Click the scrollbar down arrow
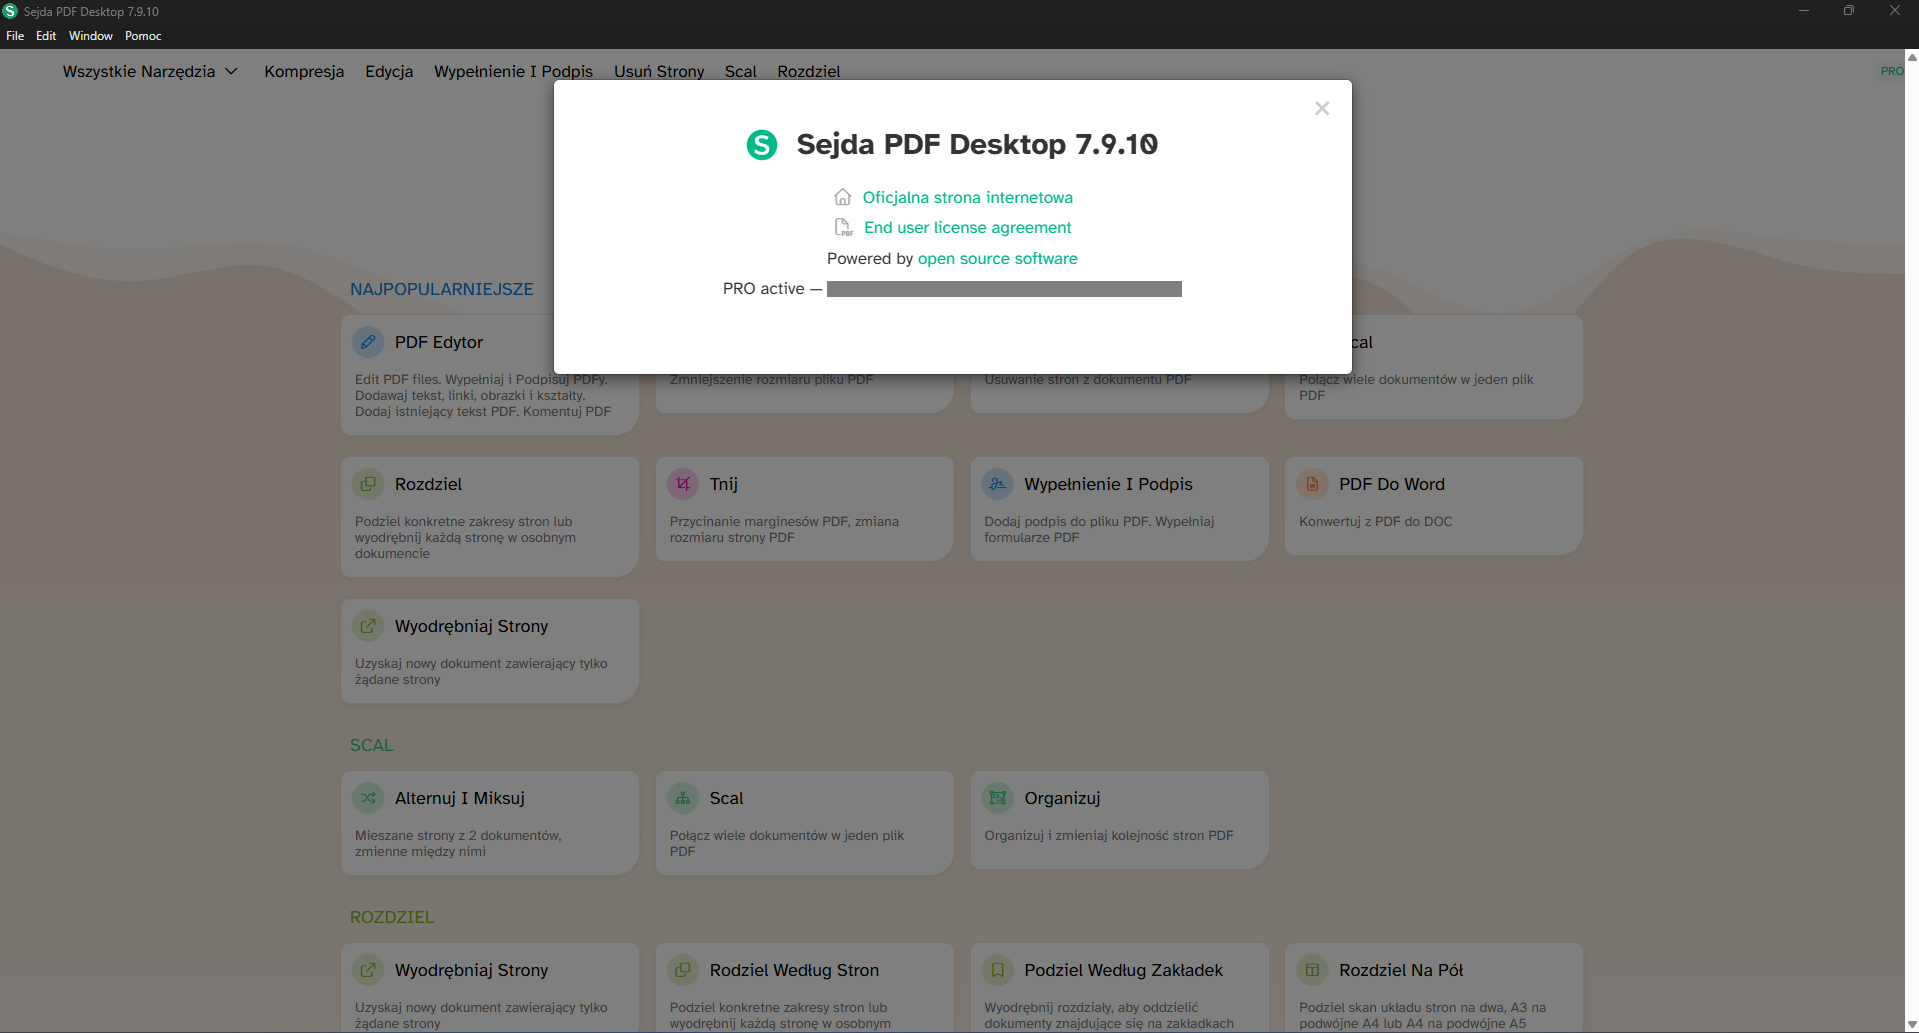This screenshot has width=1919, height=1033. (1911, 1025)
